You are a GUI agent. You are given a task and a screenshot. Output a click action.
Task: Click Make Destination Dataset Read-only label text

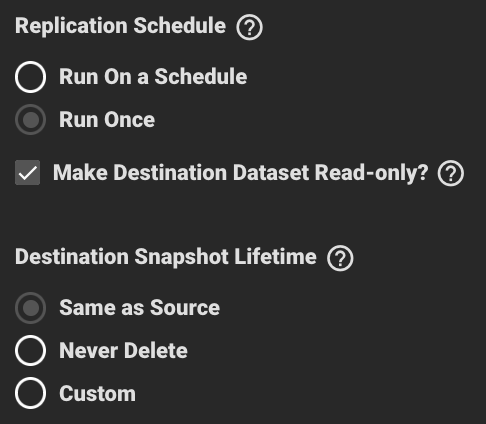tap(240, 173)
